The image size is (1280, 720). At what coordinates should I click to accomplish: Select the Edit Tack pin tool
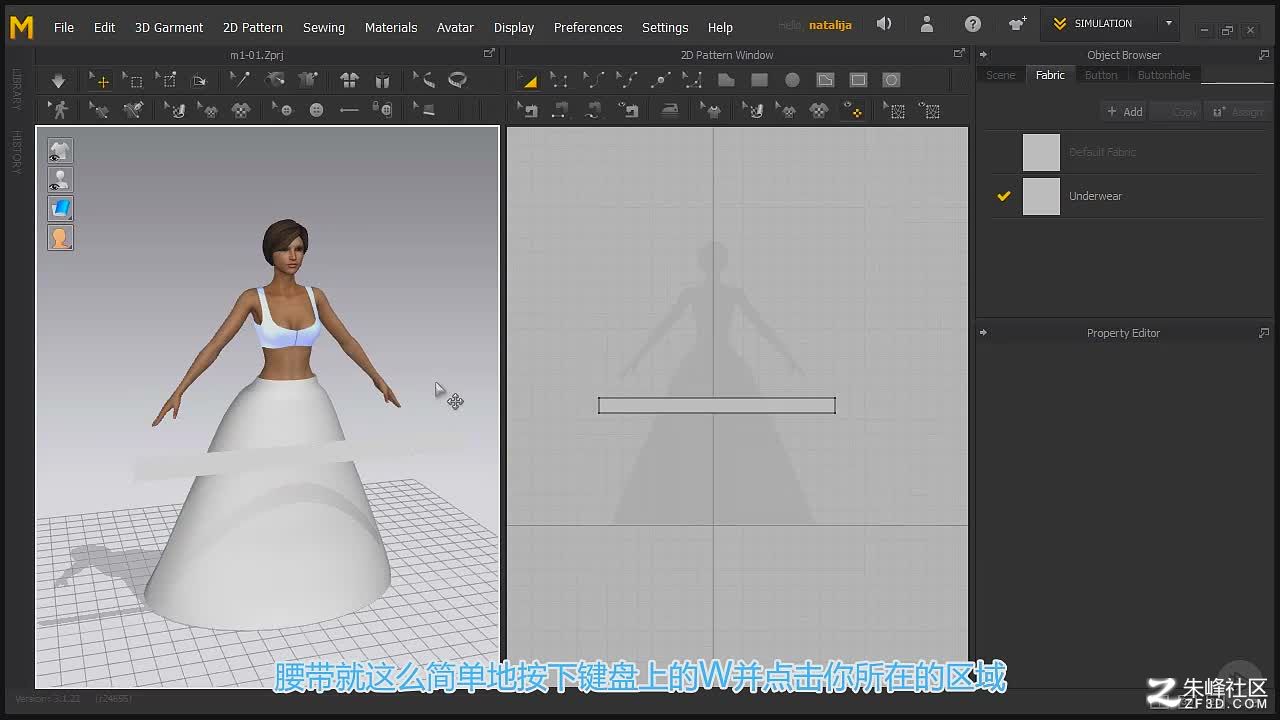[239, 81]
